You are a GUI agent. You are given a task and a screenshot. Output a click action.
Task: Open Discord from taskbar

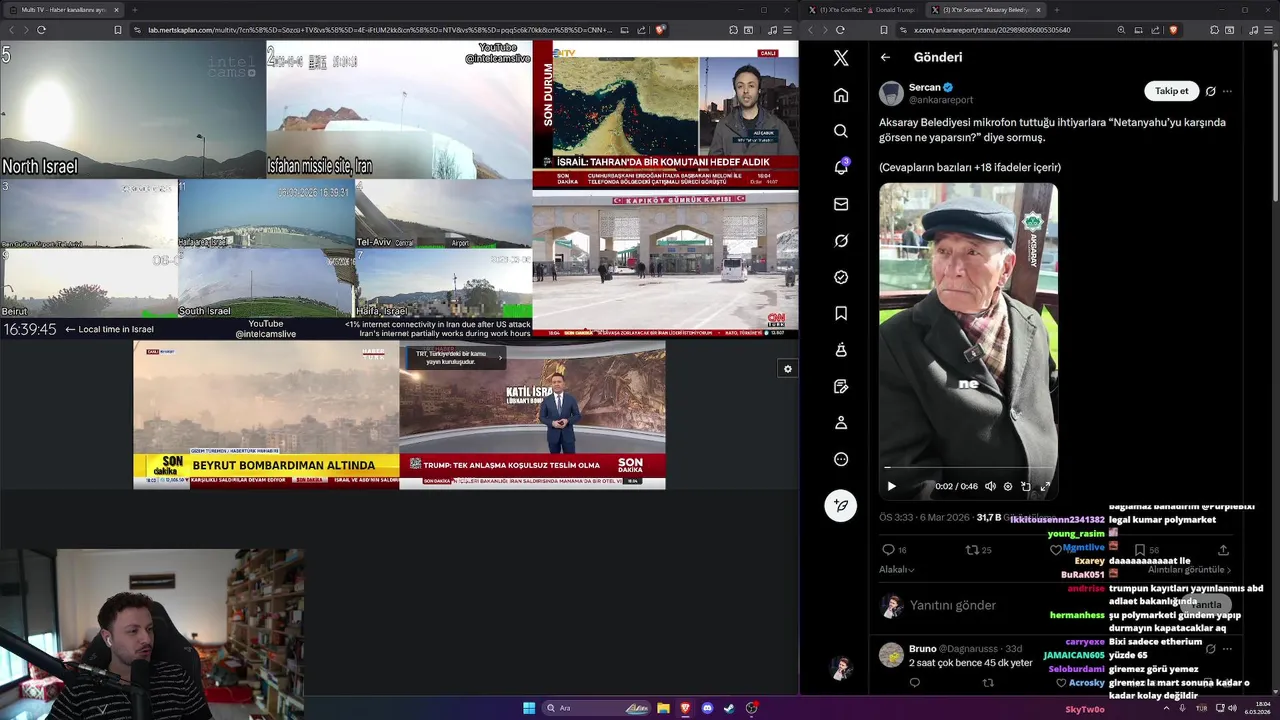coord(707,708)
